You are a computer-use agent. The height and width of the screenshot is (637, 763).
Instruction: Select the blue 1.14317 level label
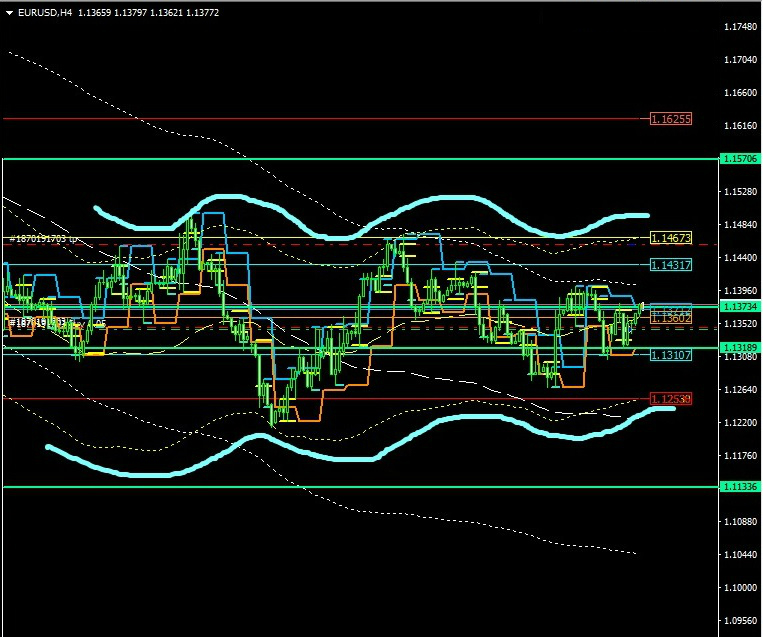(x=670, y=265)
